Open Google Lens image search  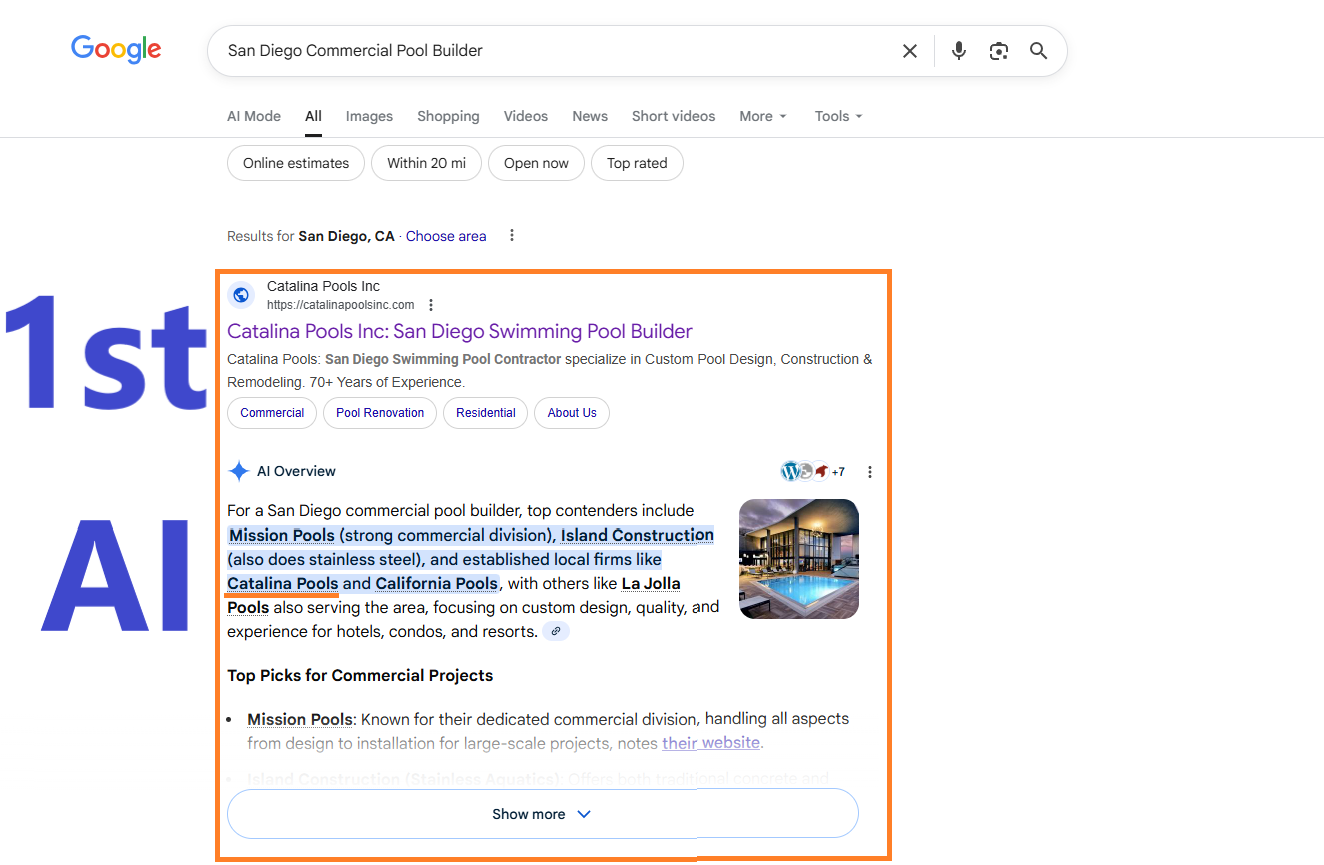pos(998,51)
